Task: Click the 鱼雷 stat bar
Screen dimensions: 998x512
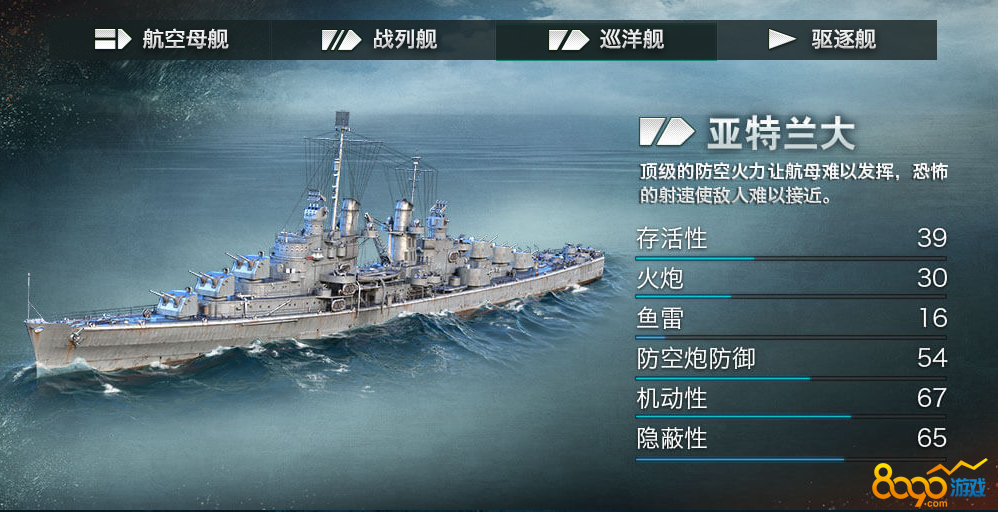Action: tap(791, 337)
